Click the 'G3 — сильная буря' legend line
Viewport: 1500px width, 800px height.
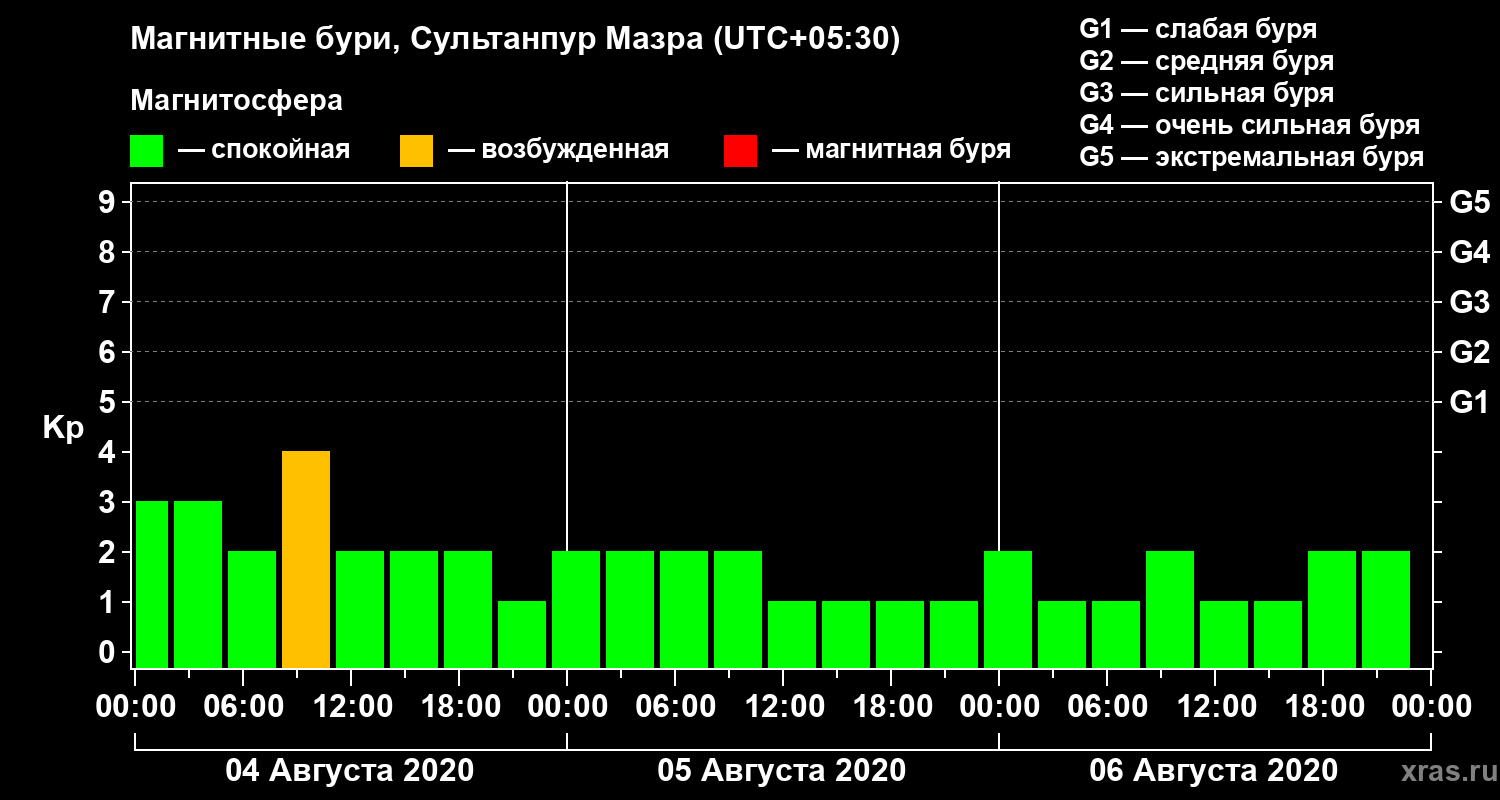tap(1207, 93)
